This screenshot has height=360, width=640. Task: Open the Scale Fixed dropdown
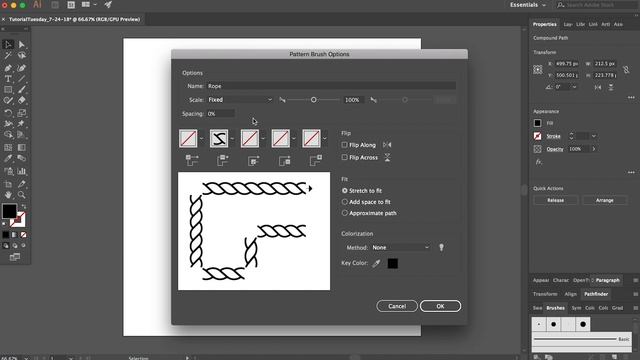(240, 100)
